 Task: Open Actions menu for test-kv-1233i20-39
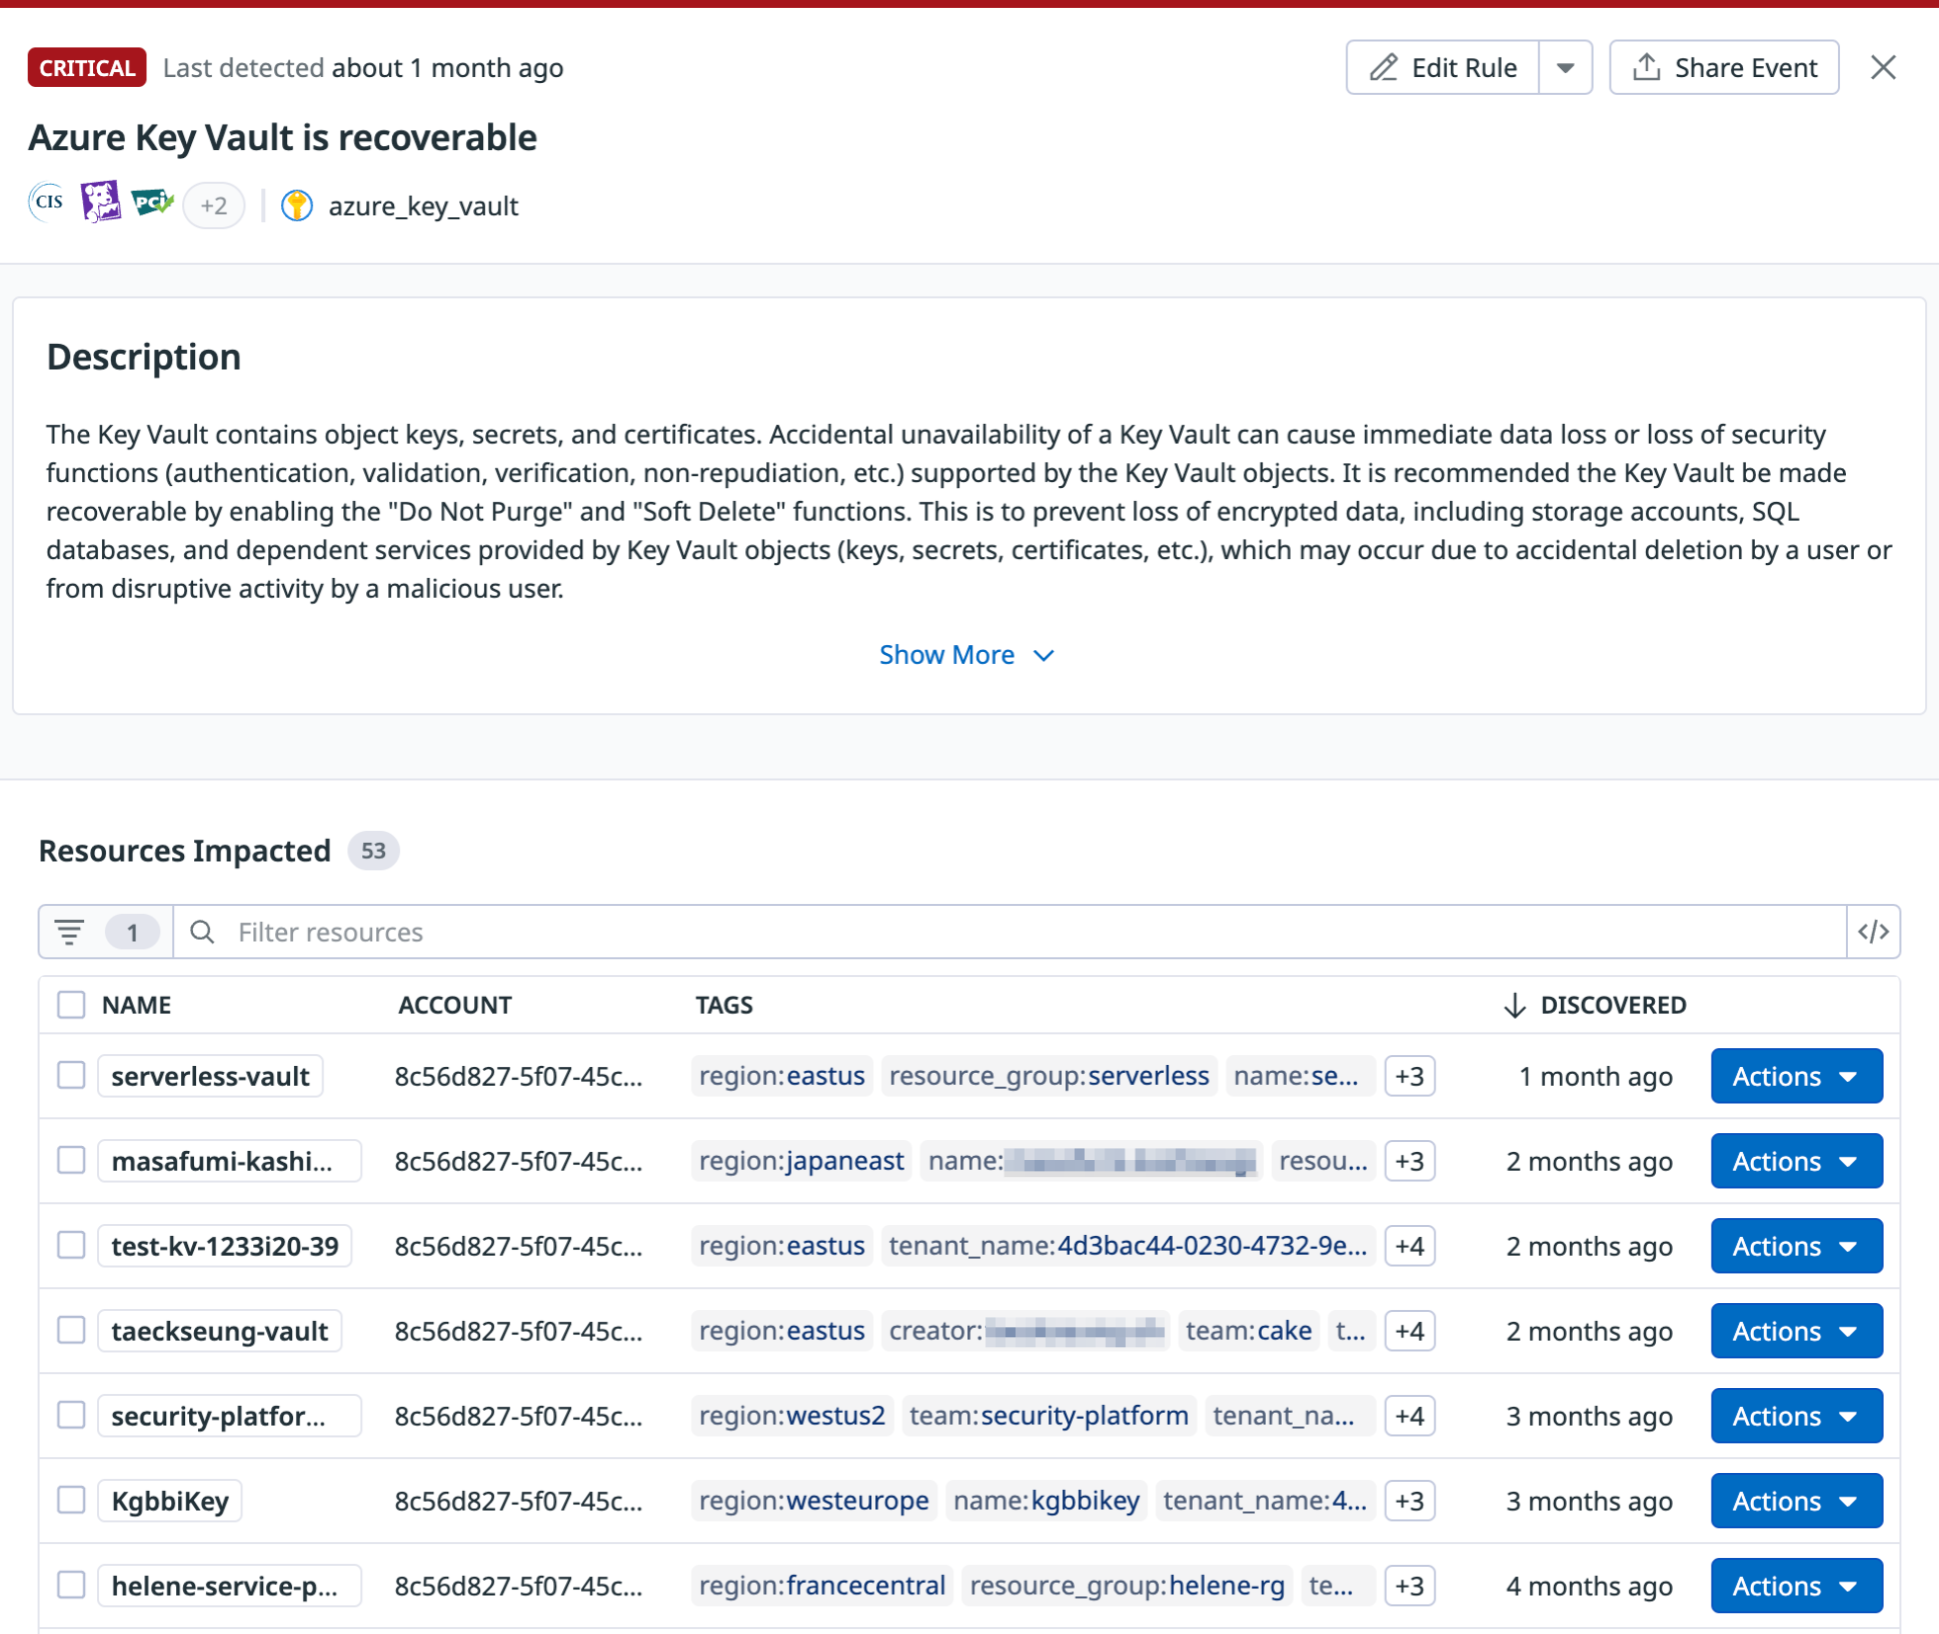(1796, 1246)
